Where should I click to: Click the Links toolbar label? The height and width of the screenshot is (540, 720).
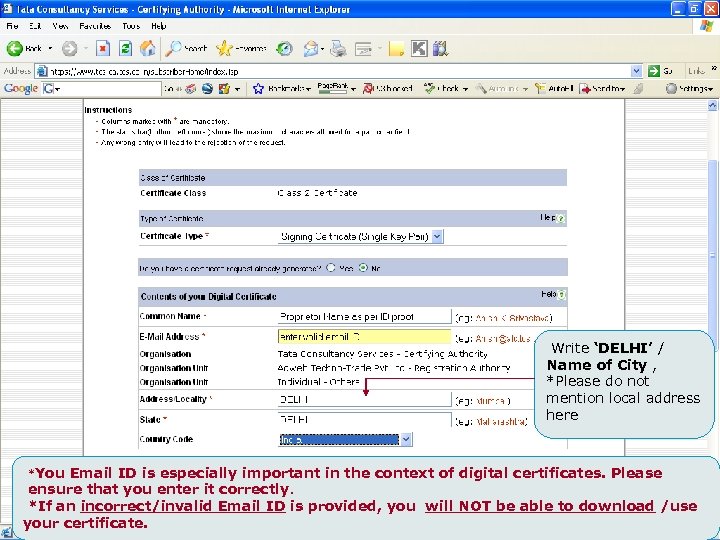[x=697, y=71]
